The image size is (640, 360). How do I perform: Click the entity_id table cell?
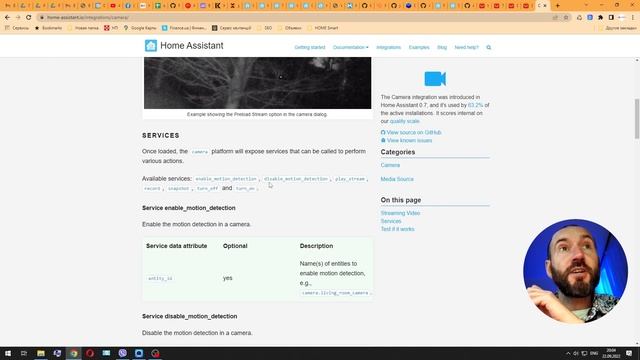point(160,278)
